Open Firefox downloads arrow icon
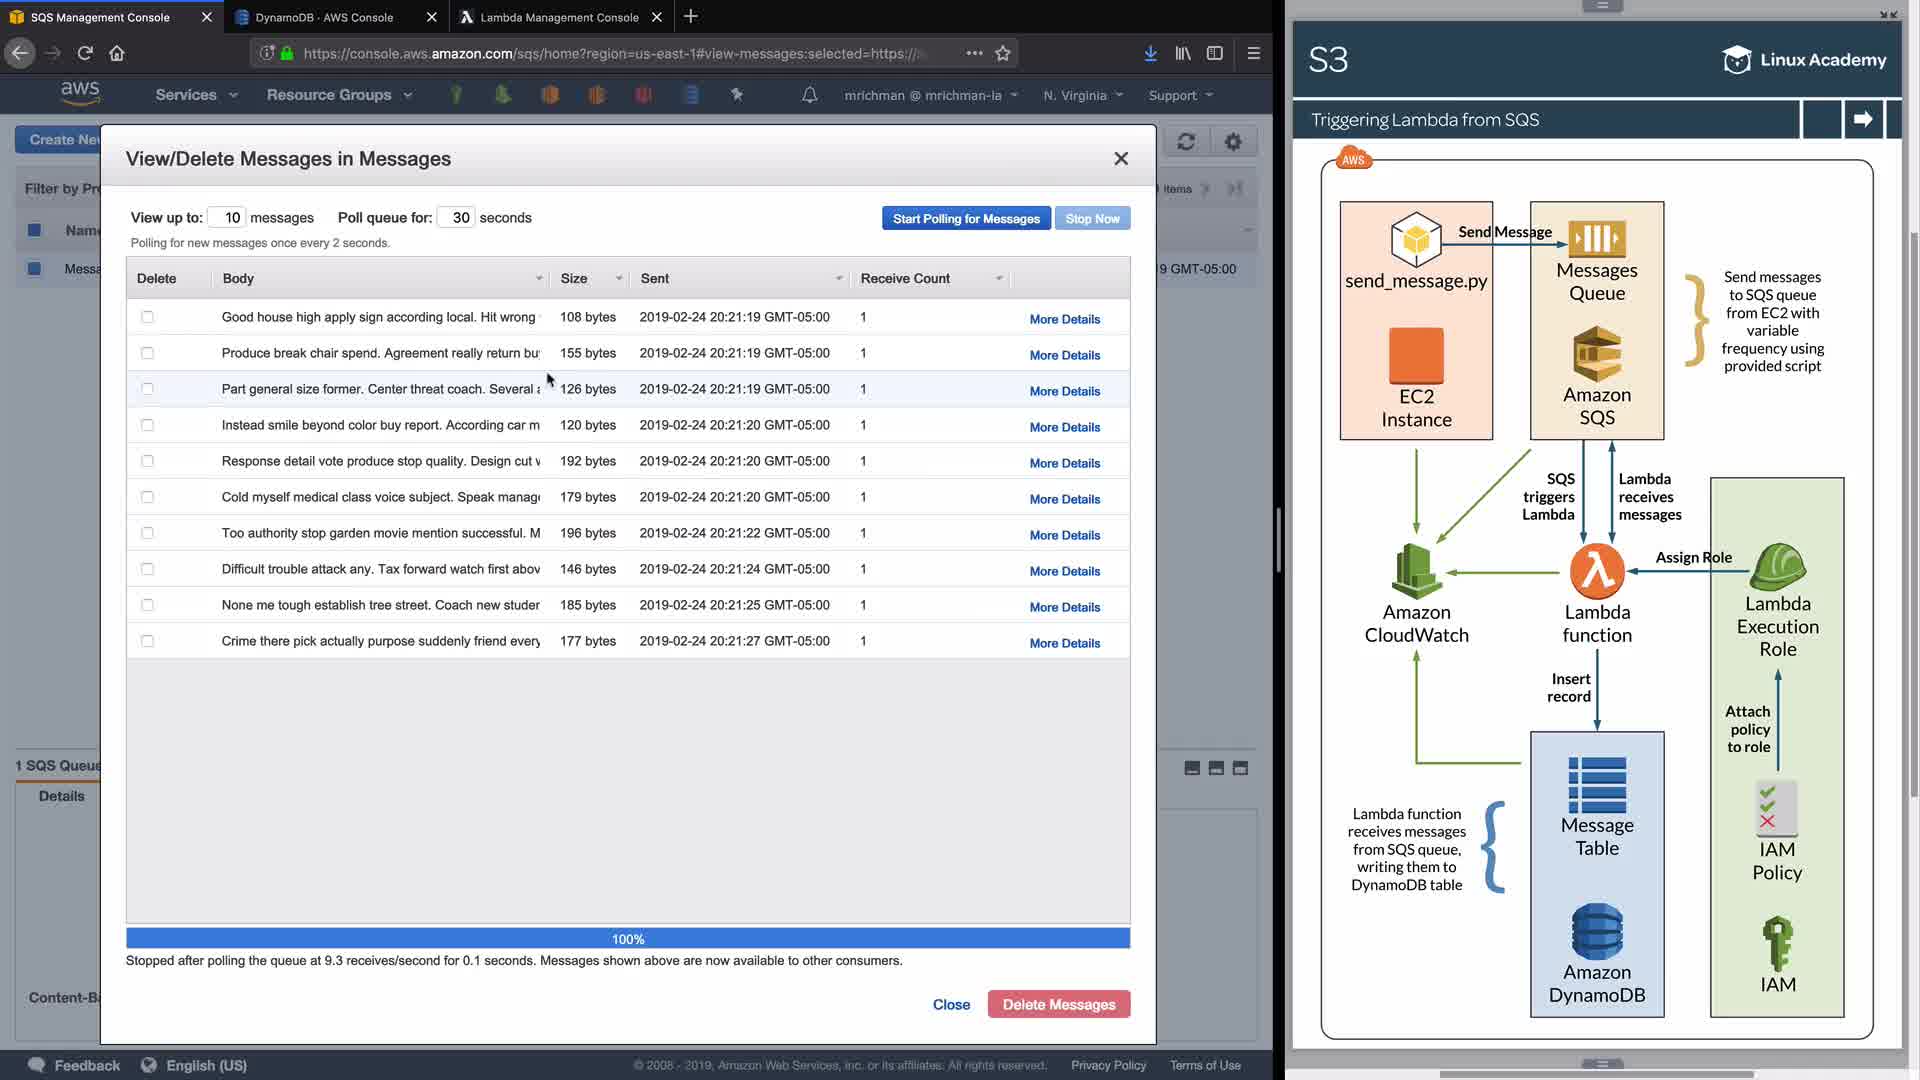The width and height of the screenshot is (1920, 1080). pos(1150,53)
